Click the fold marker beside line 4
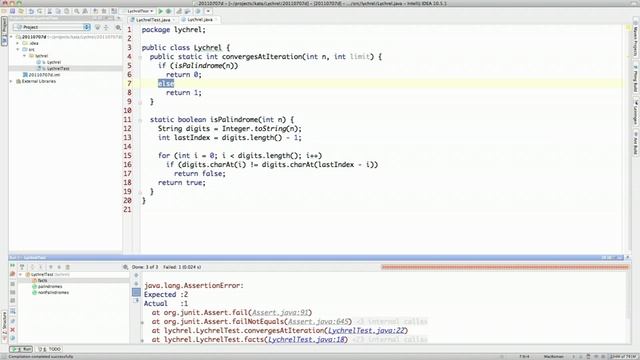Screen dimensions: 640x360 [140, 57]
